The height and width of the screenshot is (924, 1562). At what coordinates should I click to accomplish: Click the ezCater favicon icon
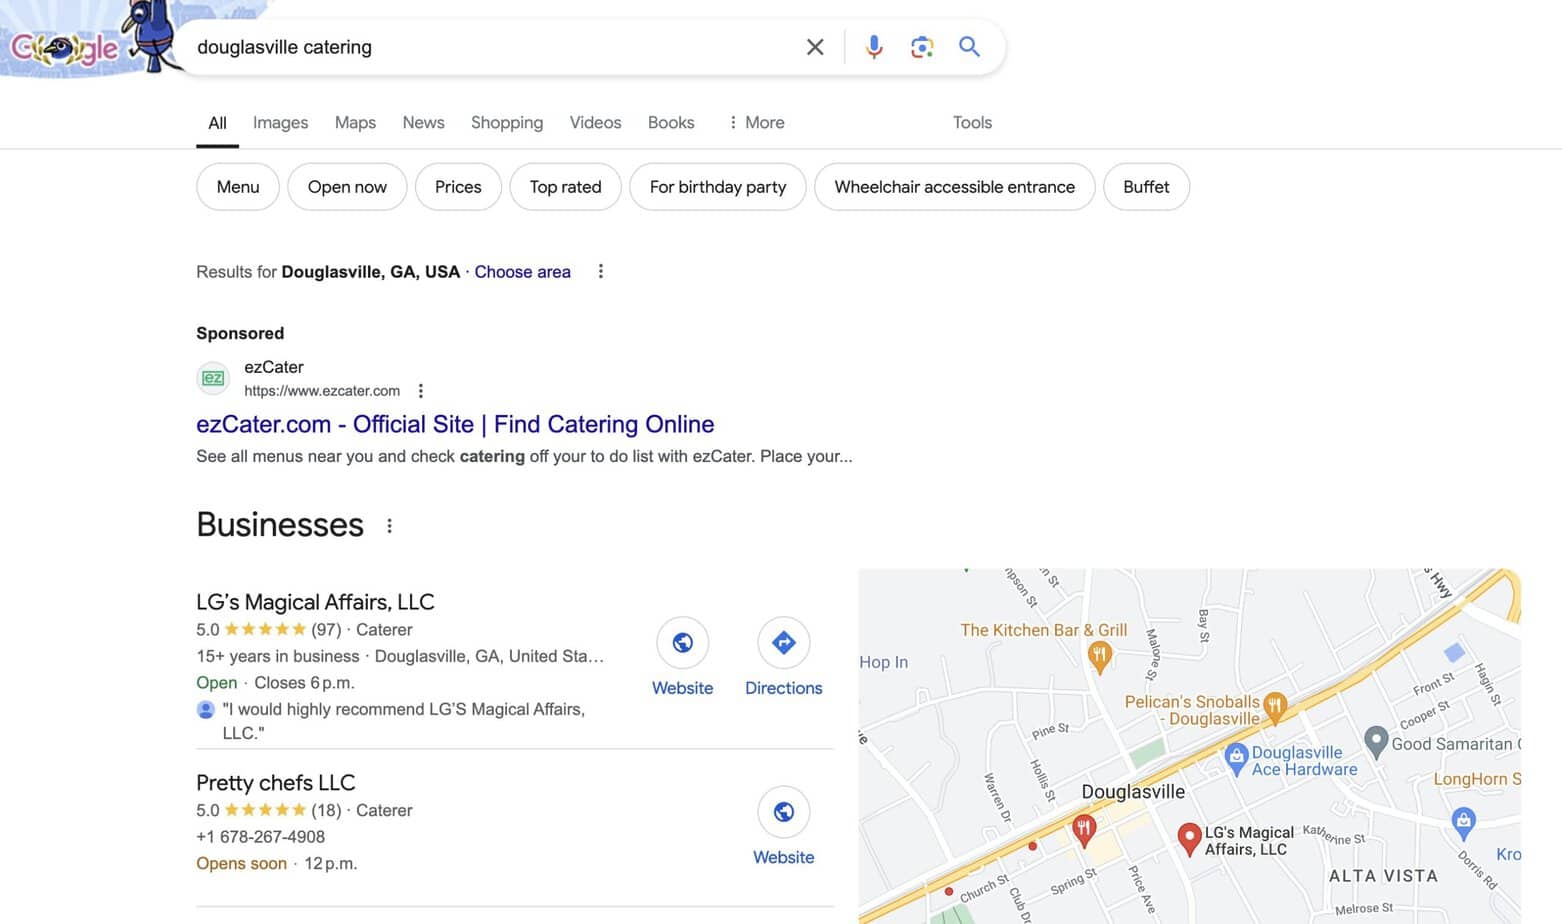tap(213, 379)
